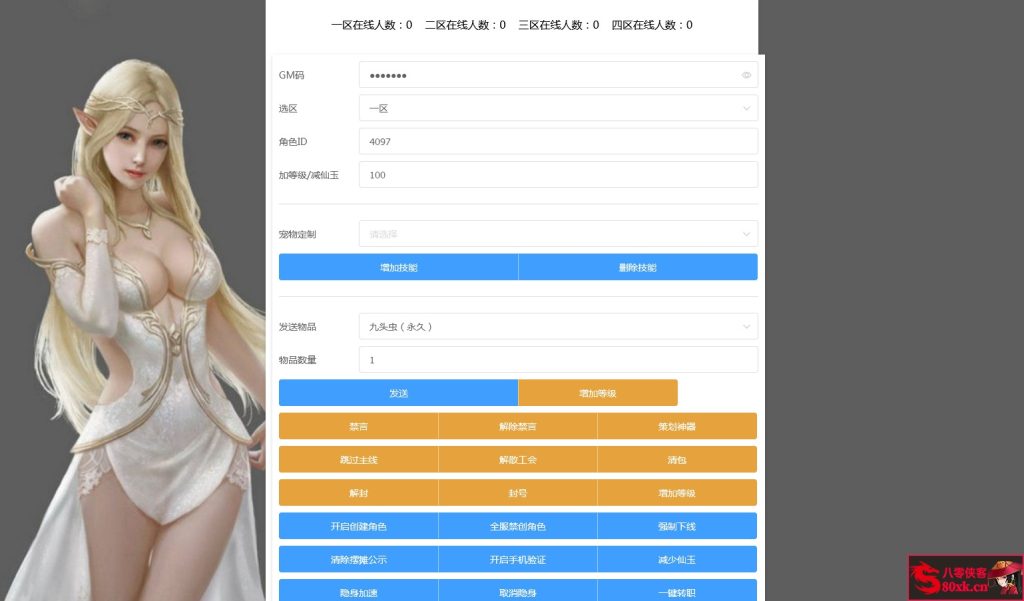Open the 发送物品 dropdown showing 九头虫（永久）

point(558,326)
